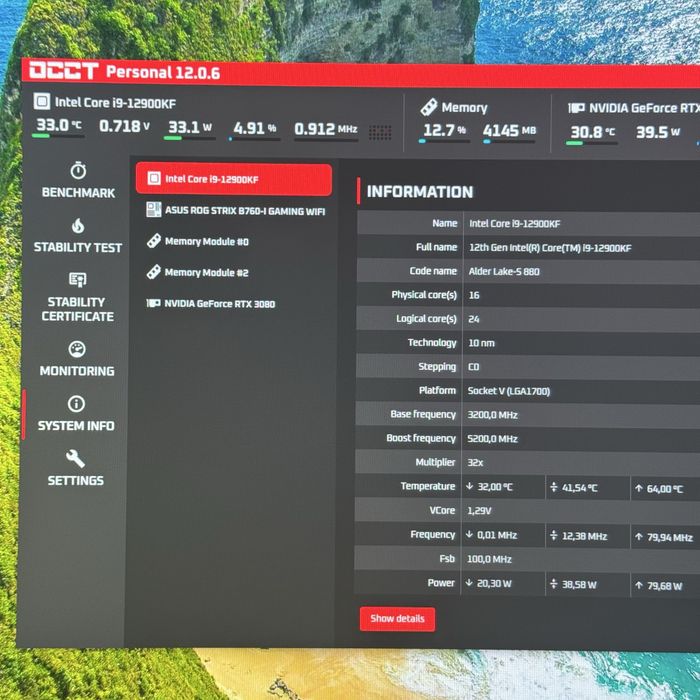Switch to MONITORING label
This screenshot has height=700, width=700.
77,371
